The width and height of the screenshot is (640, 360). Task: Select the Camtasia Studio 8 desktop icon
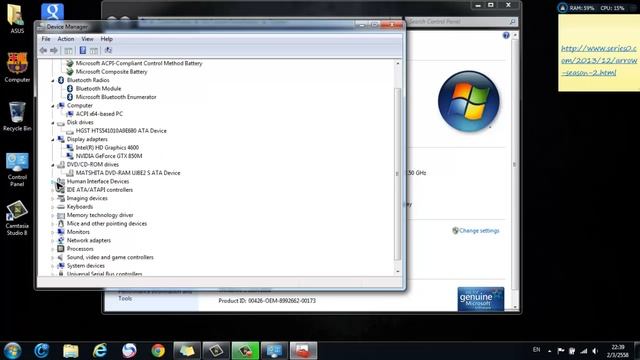click(x=17, y=218)
